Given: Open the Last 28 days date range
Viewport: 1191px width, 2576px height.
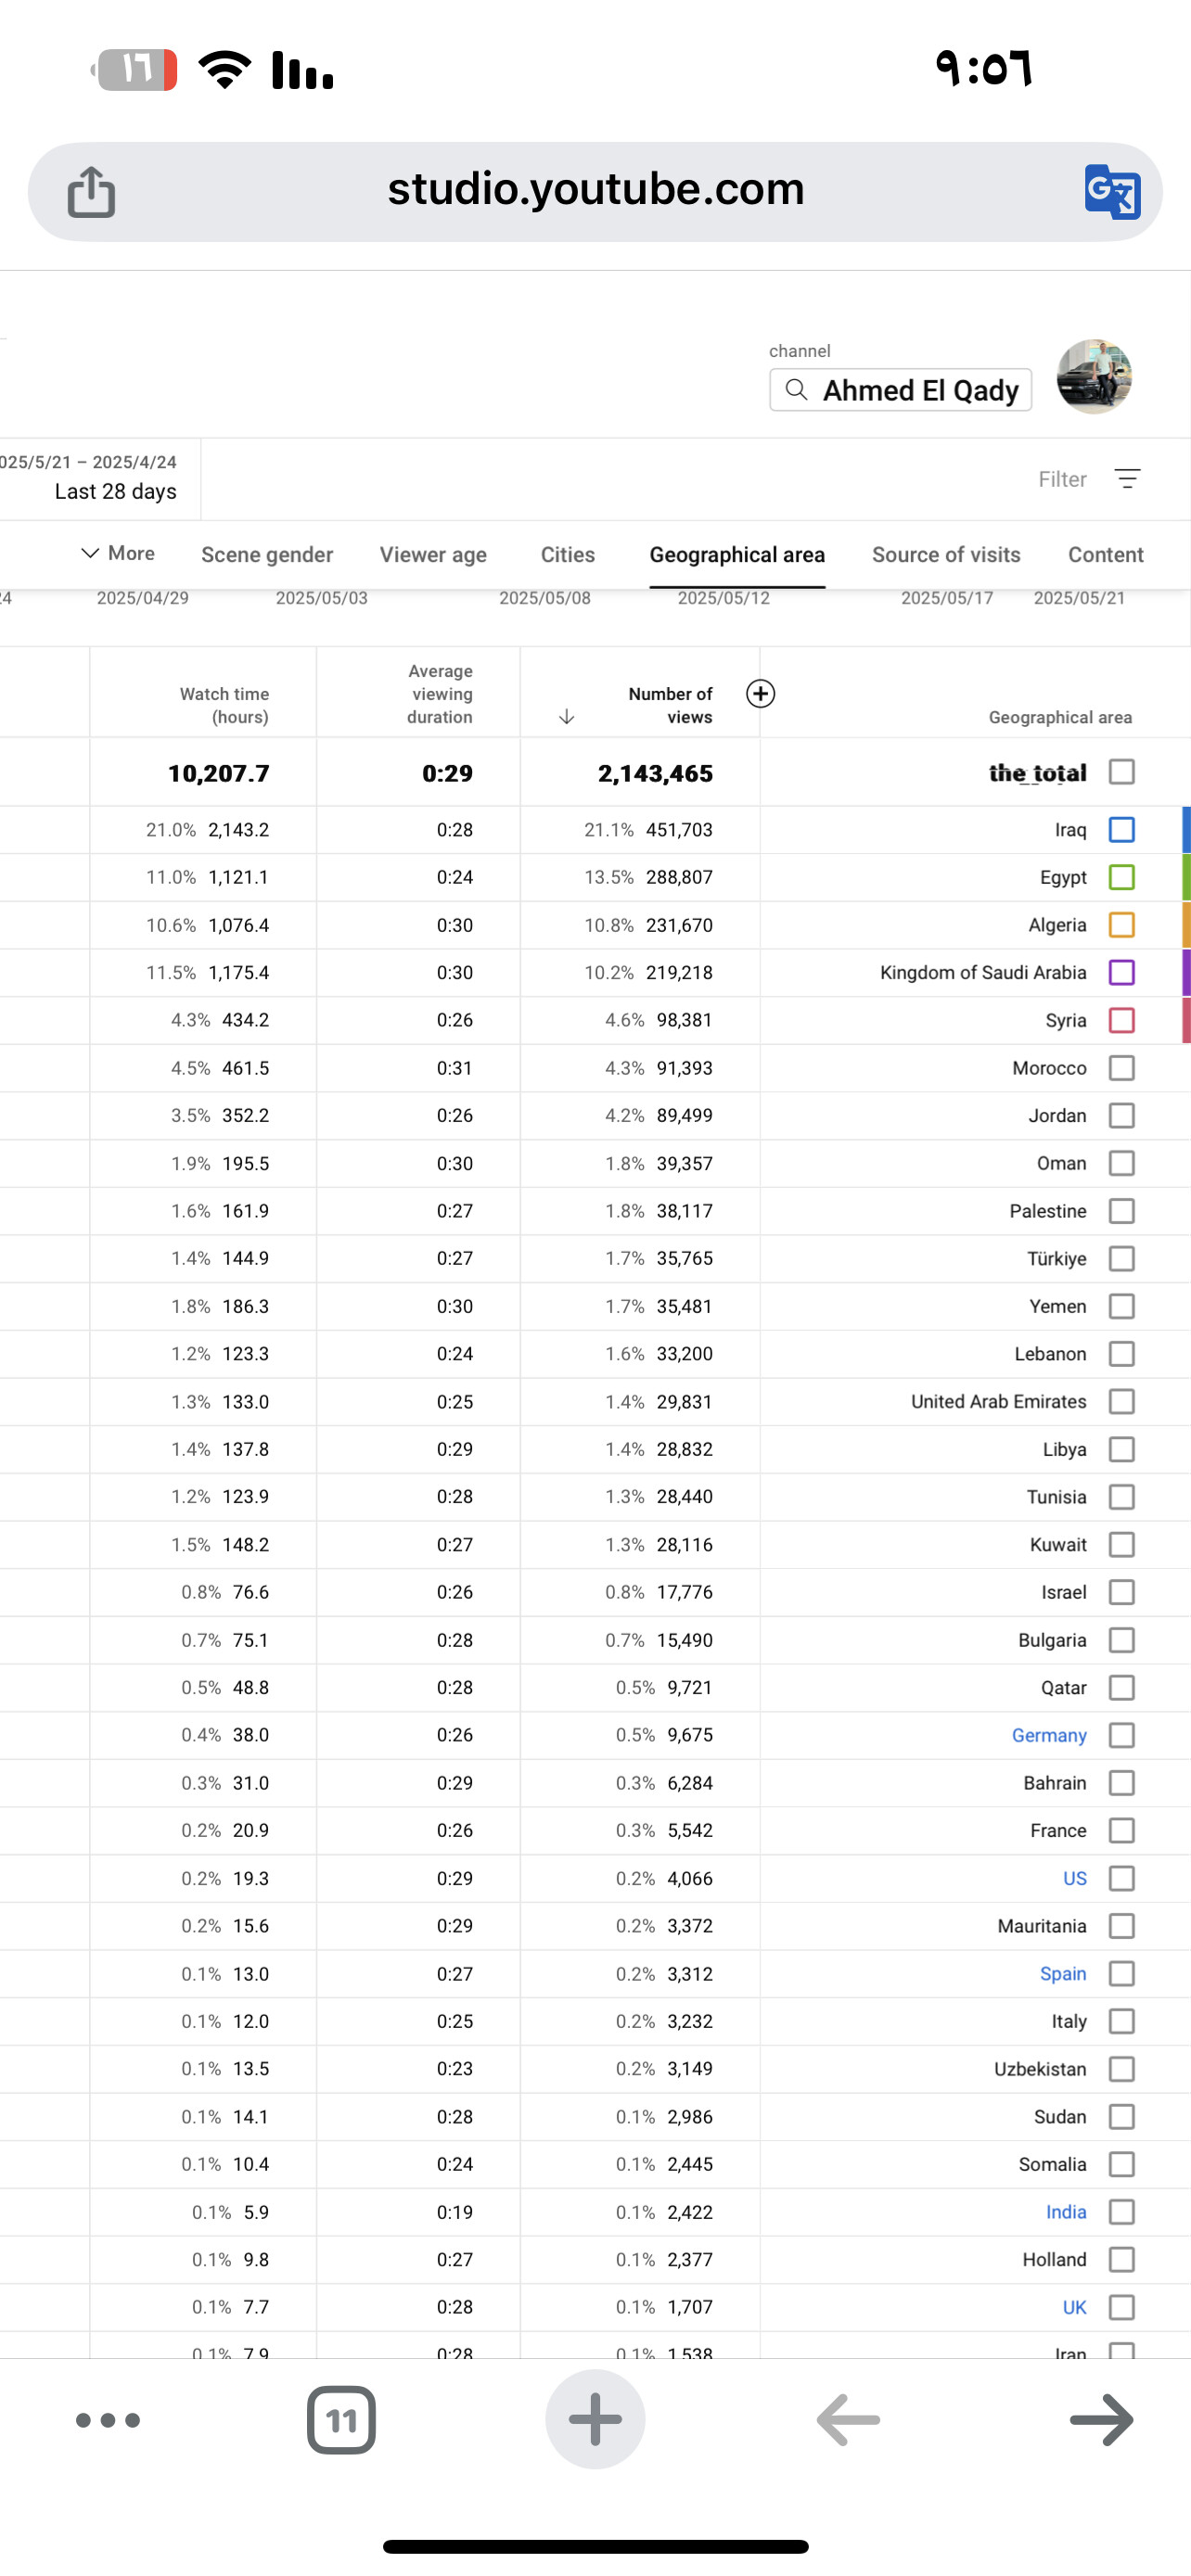Looking at the screenshot, I should pos(100,478).
